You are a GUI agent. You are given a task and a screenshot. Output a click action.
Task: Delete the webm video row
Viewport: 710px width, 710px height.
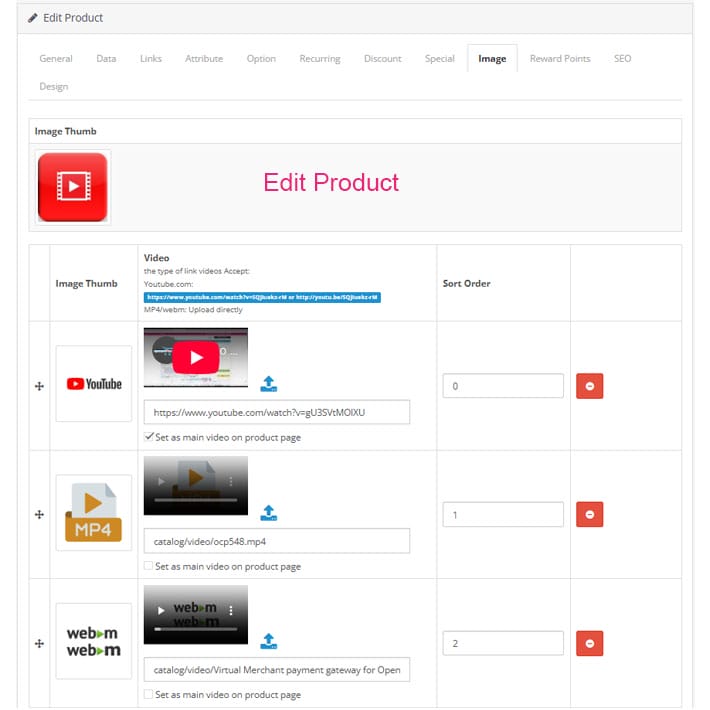589,643
